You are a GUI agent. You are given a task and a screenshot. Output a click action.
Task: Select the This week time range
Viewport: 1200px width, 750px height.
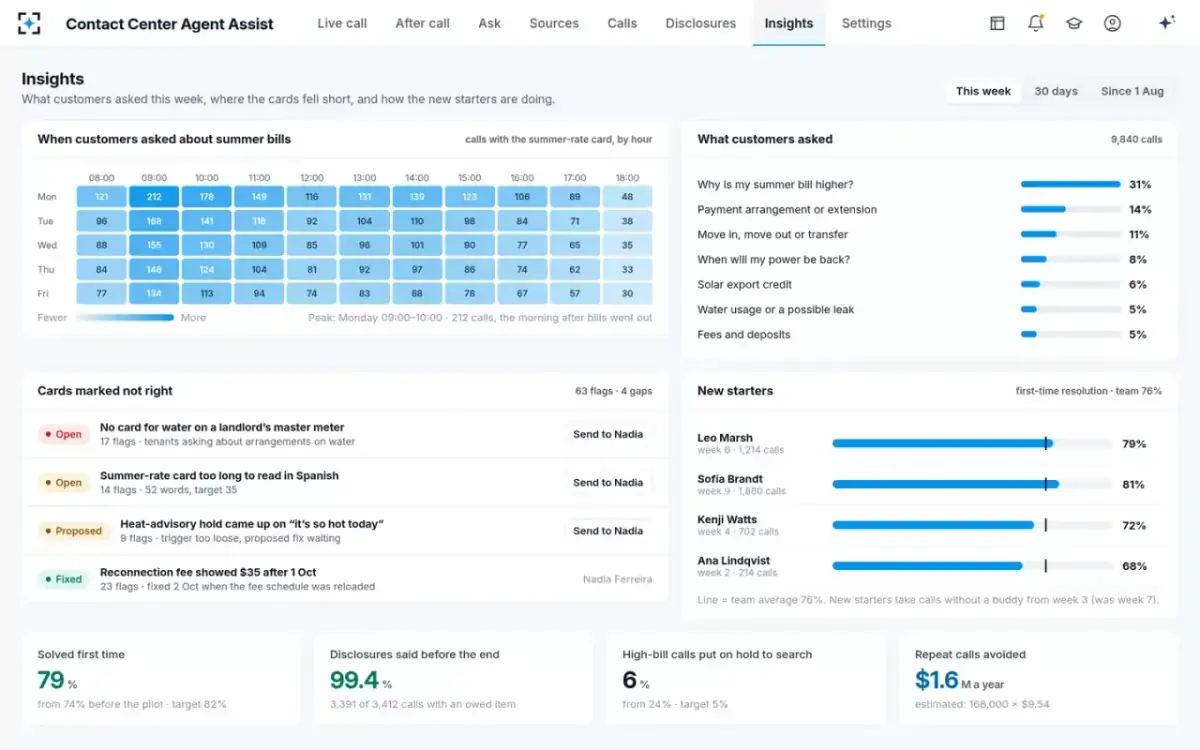983,91
